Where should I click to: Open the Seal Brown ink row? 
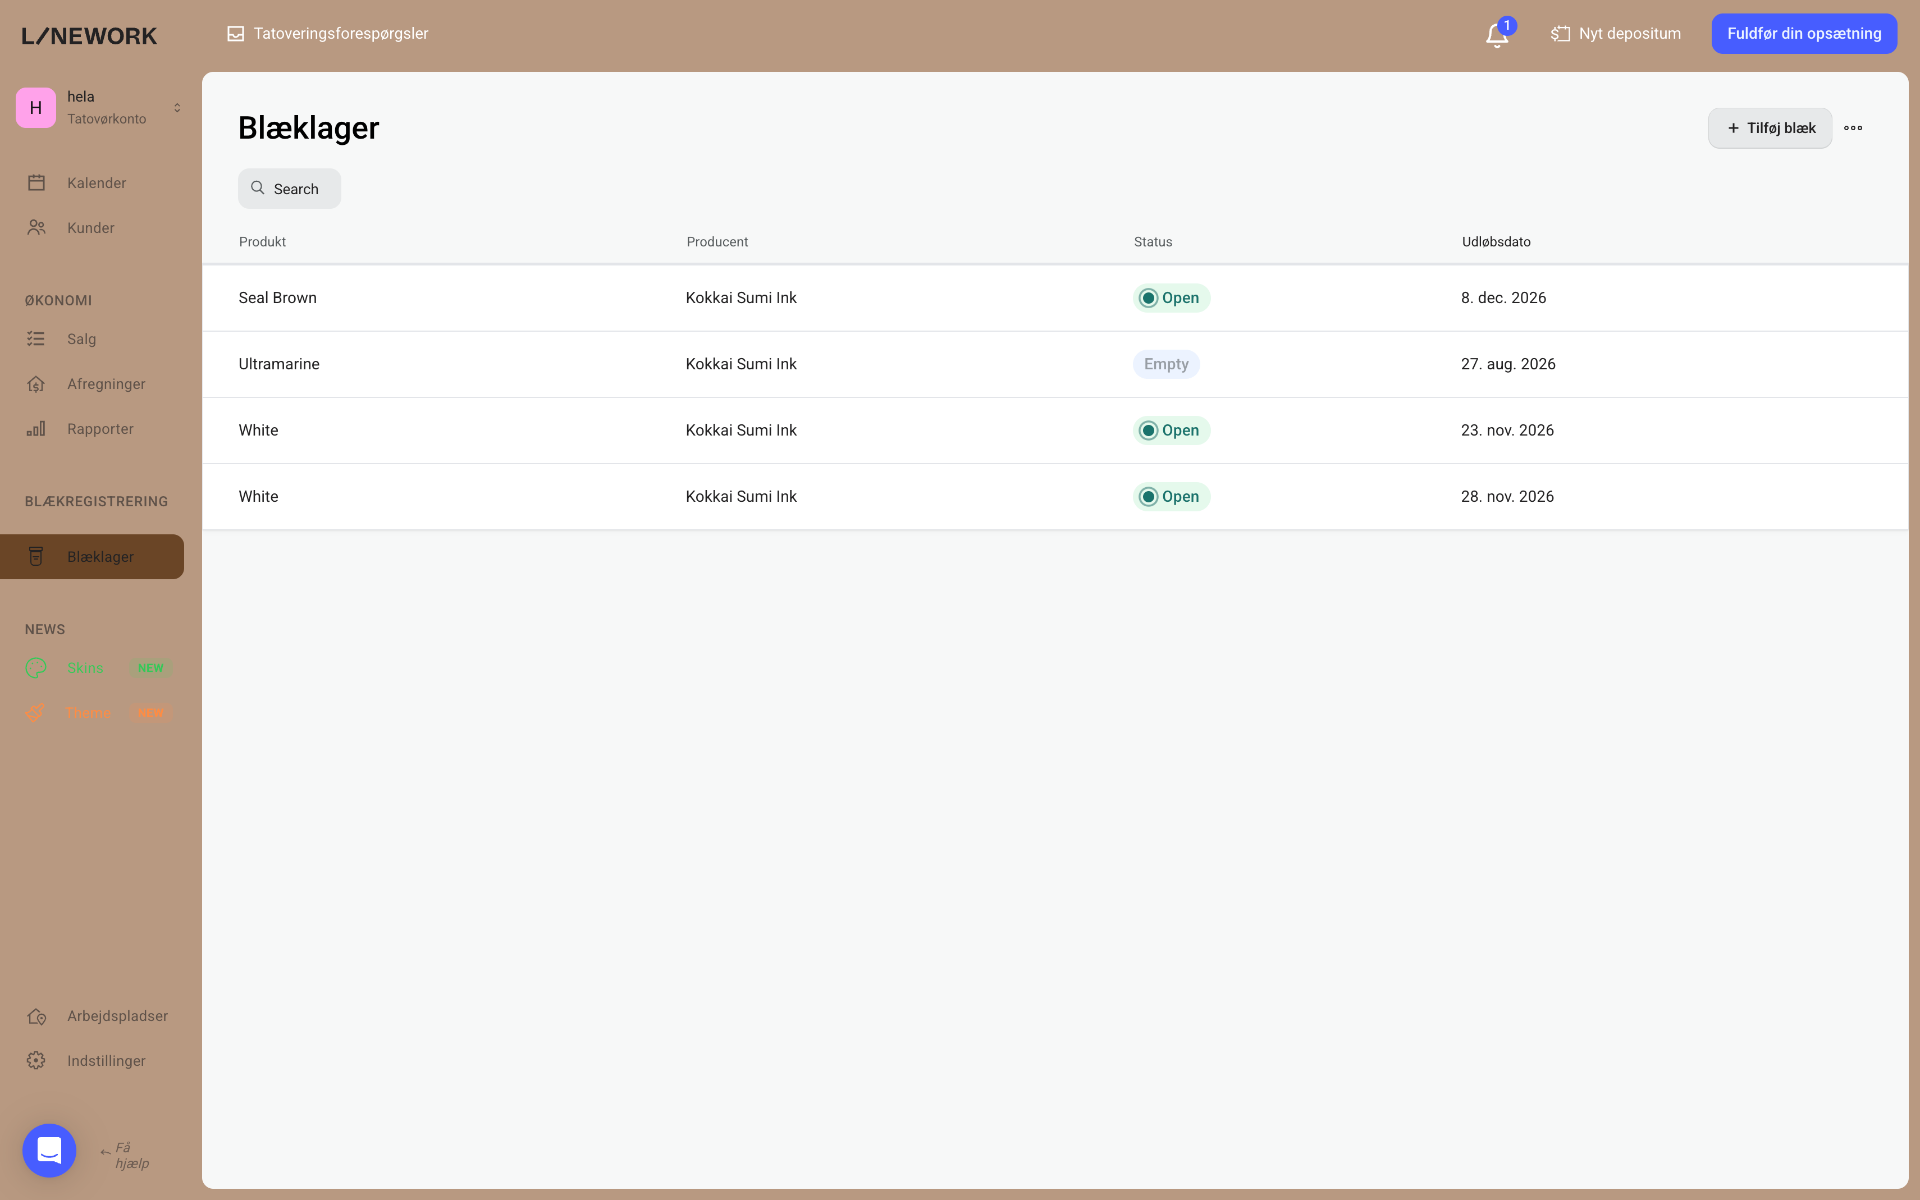tap(1055, 298)
